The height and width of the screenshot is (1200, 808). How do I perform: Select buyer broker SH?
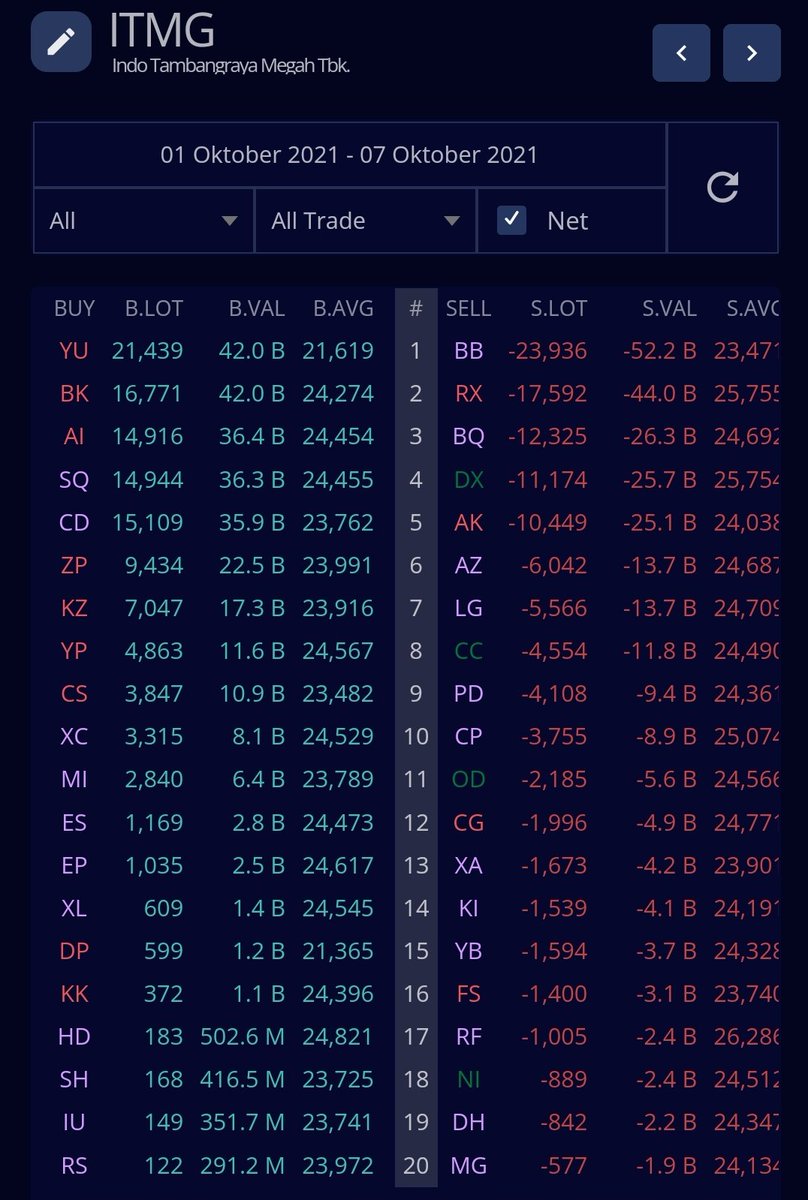tap(74, 1080)
